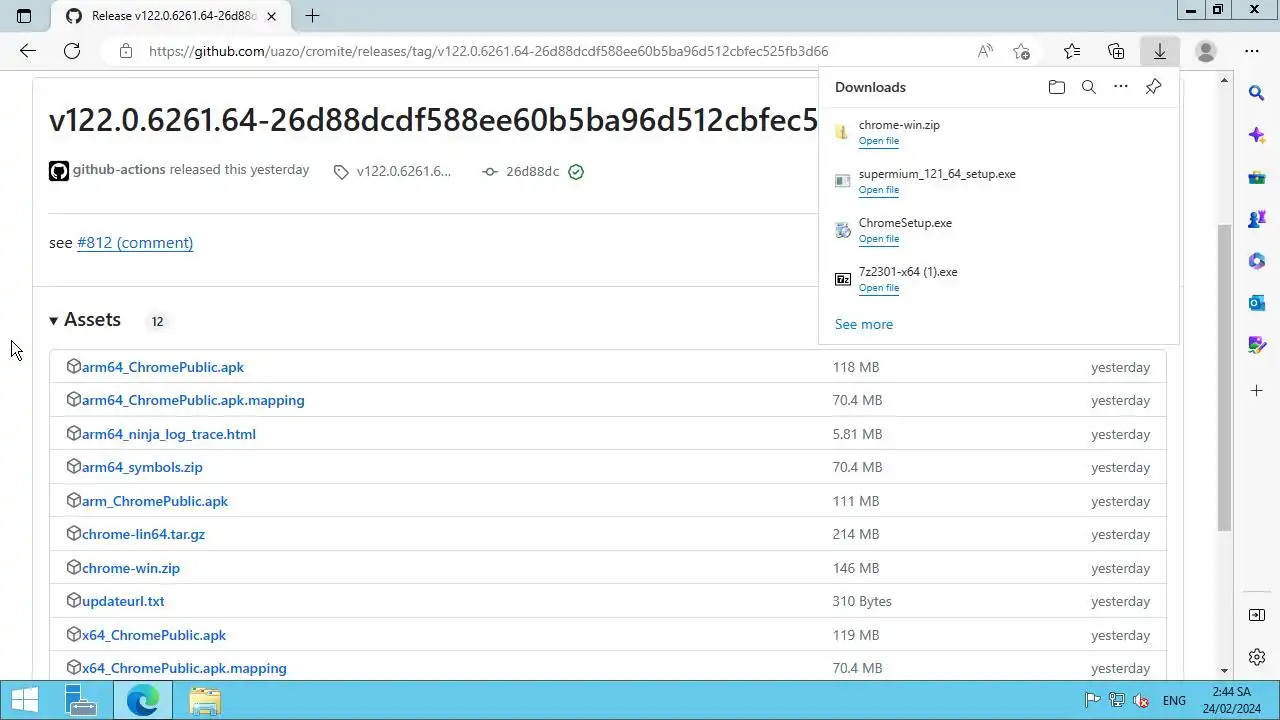Open sidebar Search icon

pyautogui.click(x=1257, y=93)
